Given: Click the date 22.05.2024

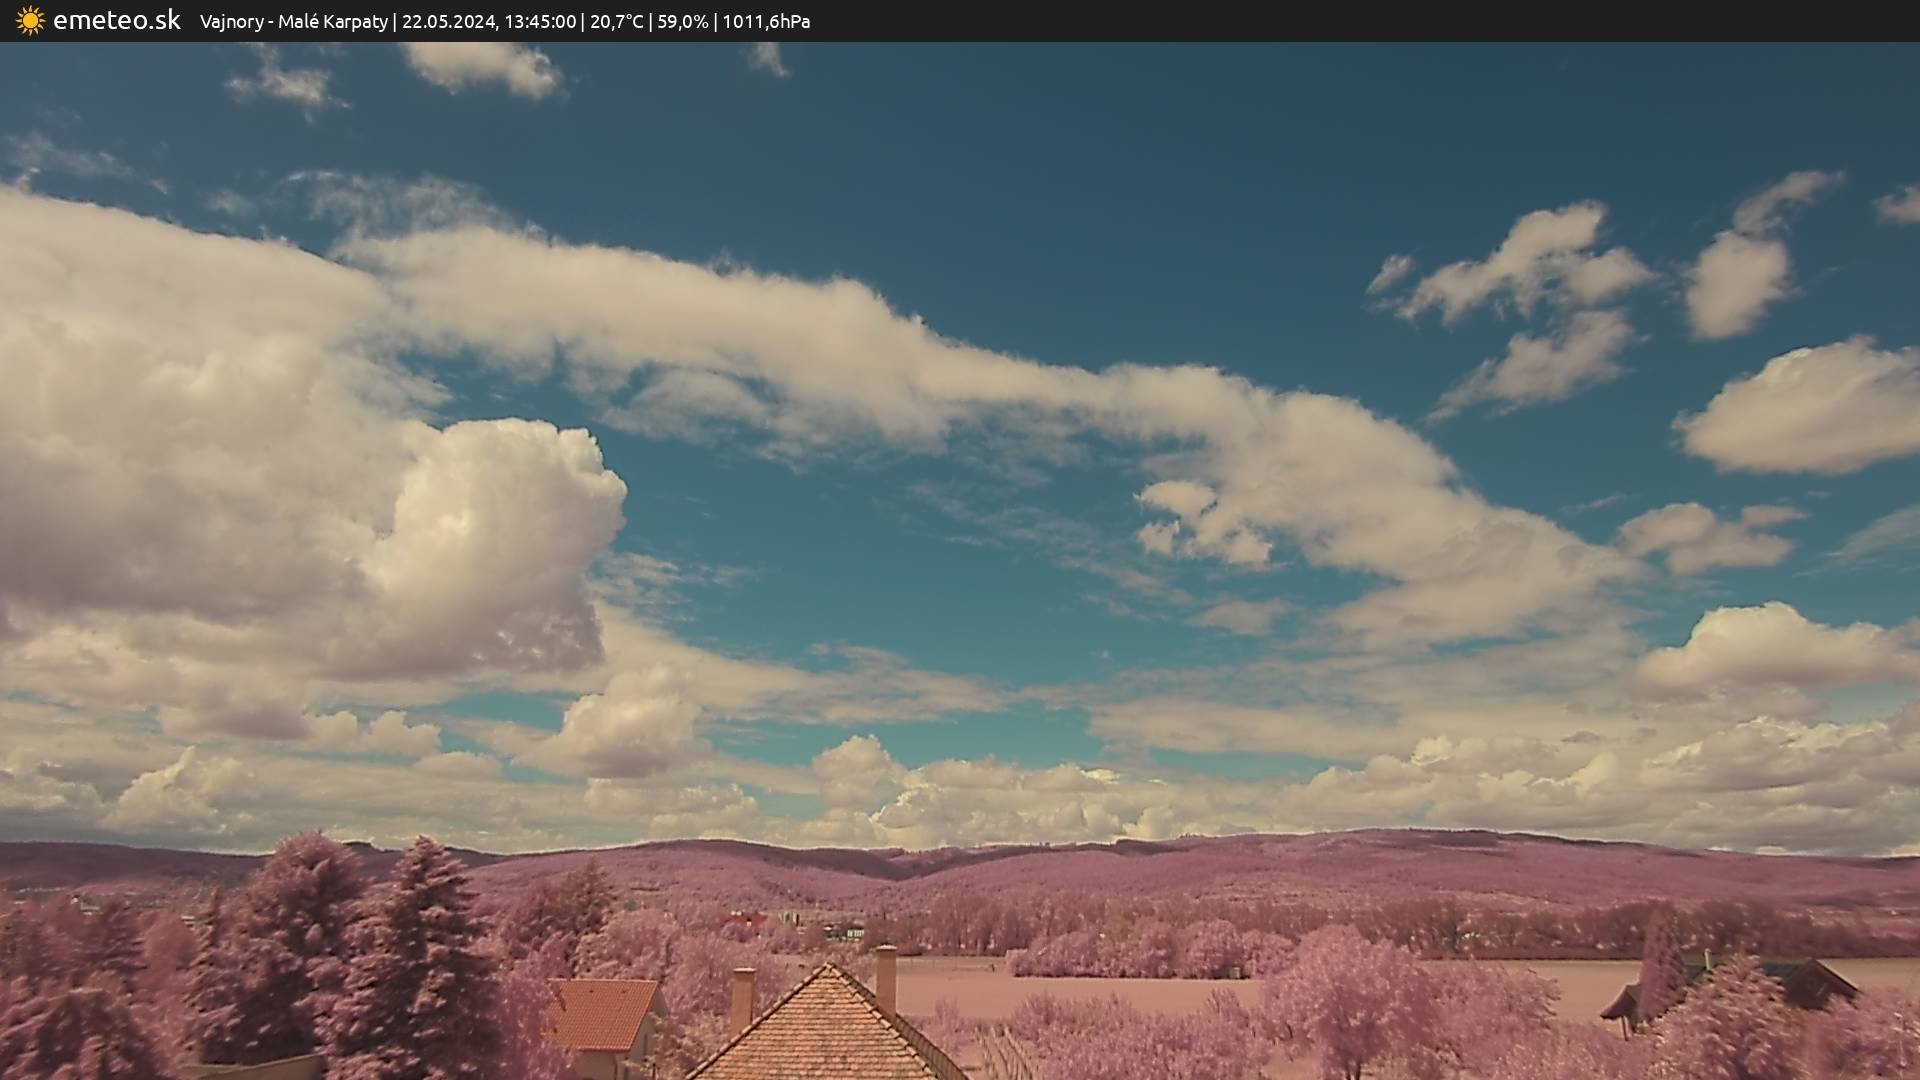Looking at the screenshot, I should 449,22.
